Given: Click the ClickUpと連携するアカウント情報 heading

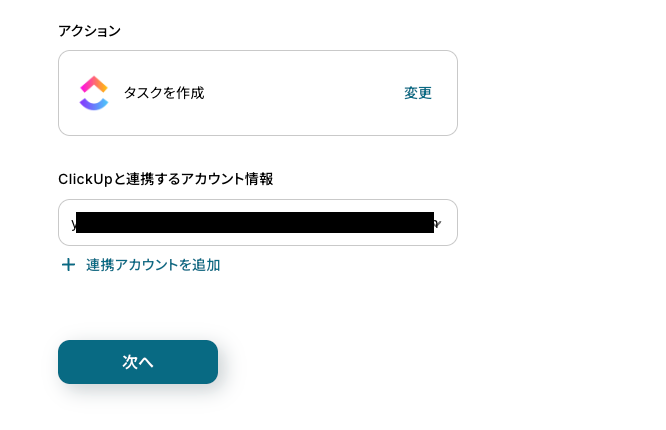Looking at the screenshot, I should click(x=166, y=179).
